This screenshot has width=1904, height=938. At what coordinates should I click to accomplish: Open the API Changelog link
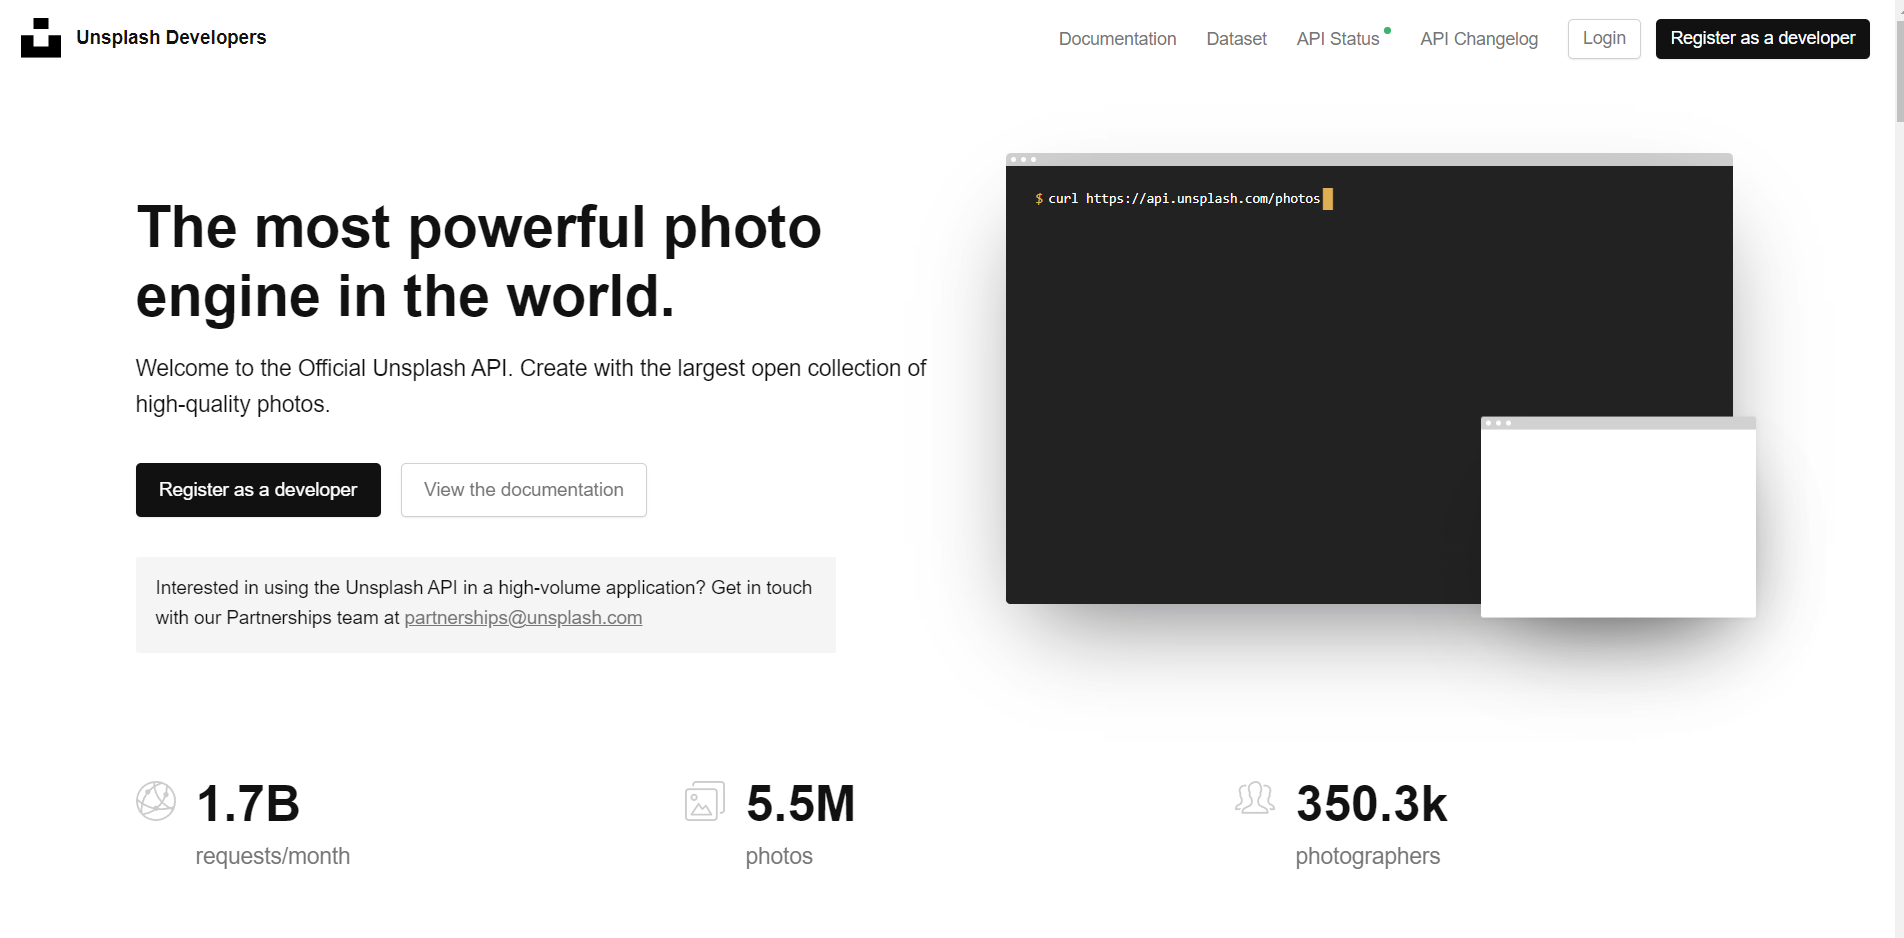click(x=1478, y=39)
